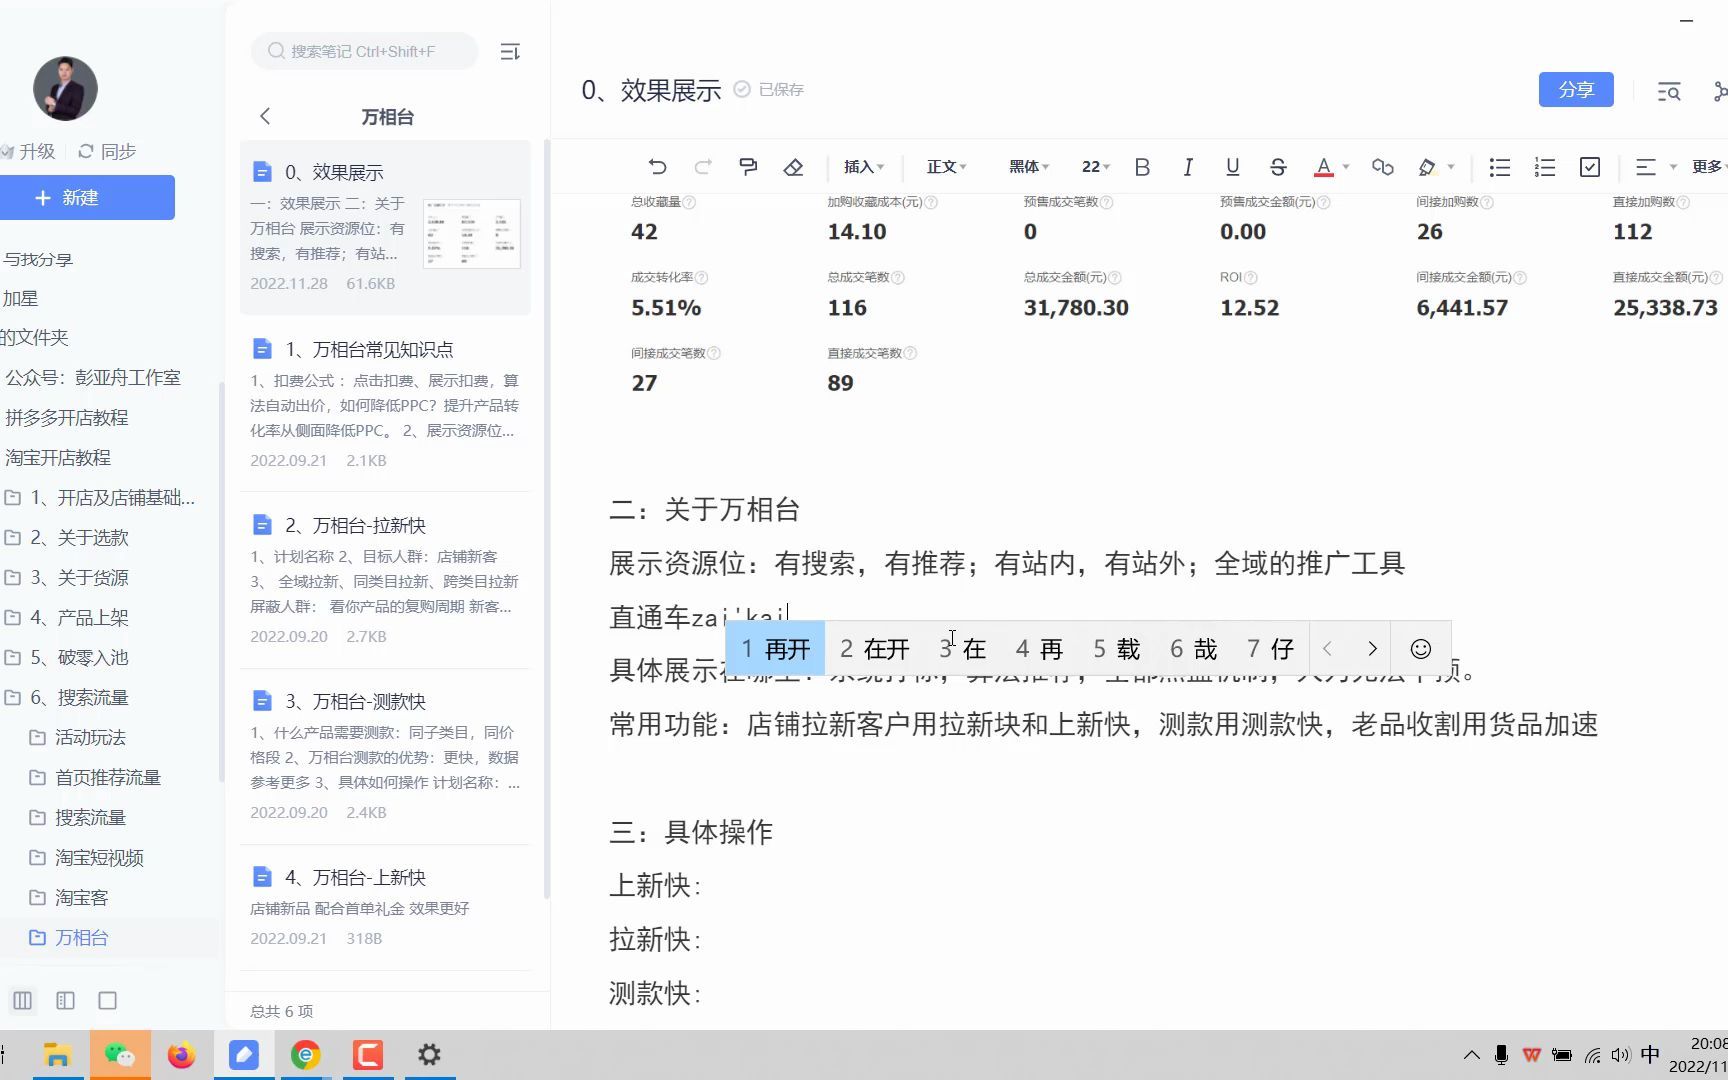The image size is (1728, 1080).
Task: Open 拼多多开店教程 in sidebar
Action: tap(66, 418)
